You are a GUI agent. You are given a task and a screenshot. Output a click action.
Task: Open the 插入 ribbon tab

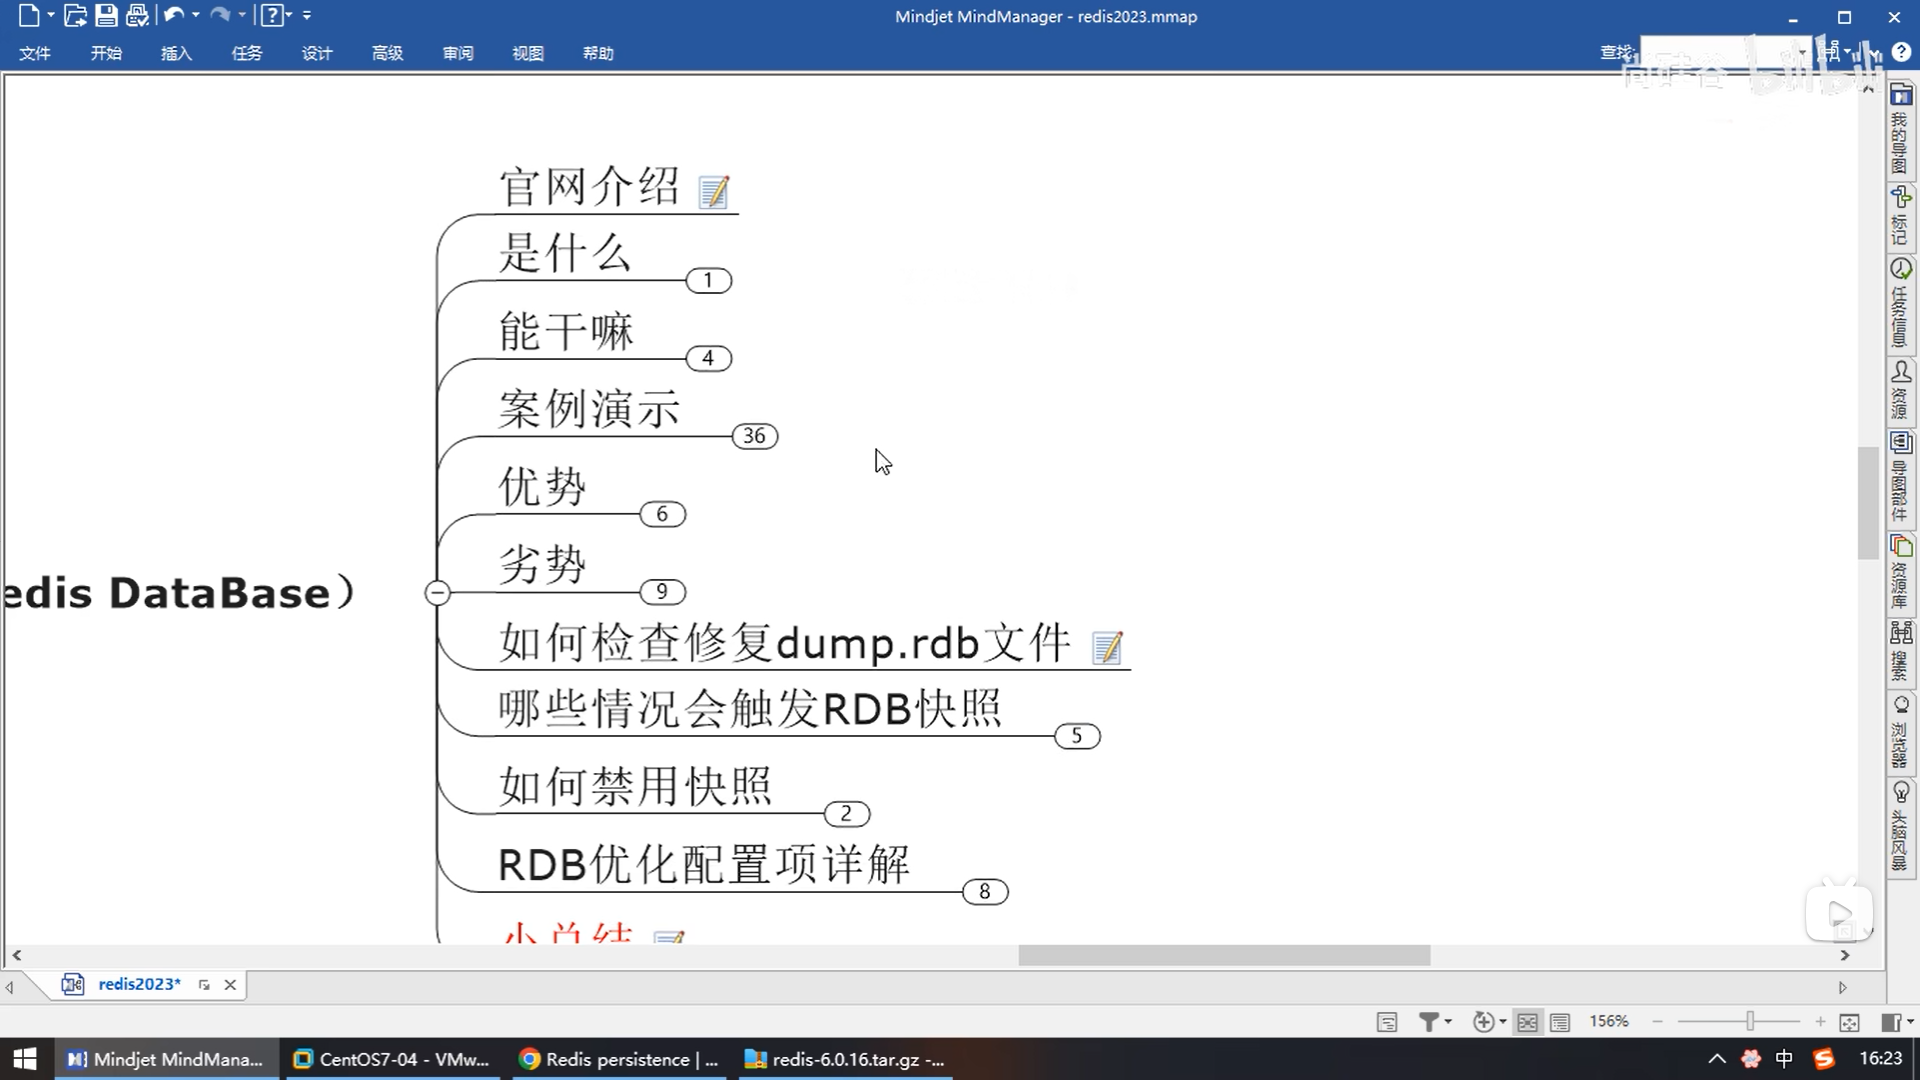pyautogui.click(x=176, y=53)
